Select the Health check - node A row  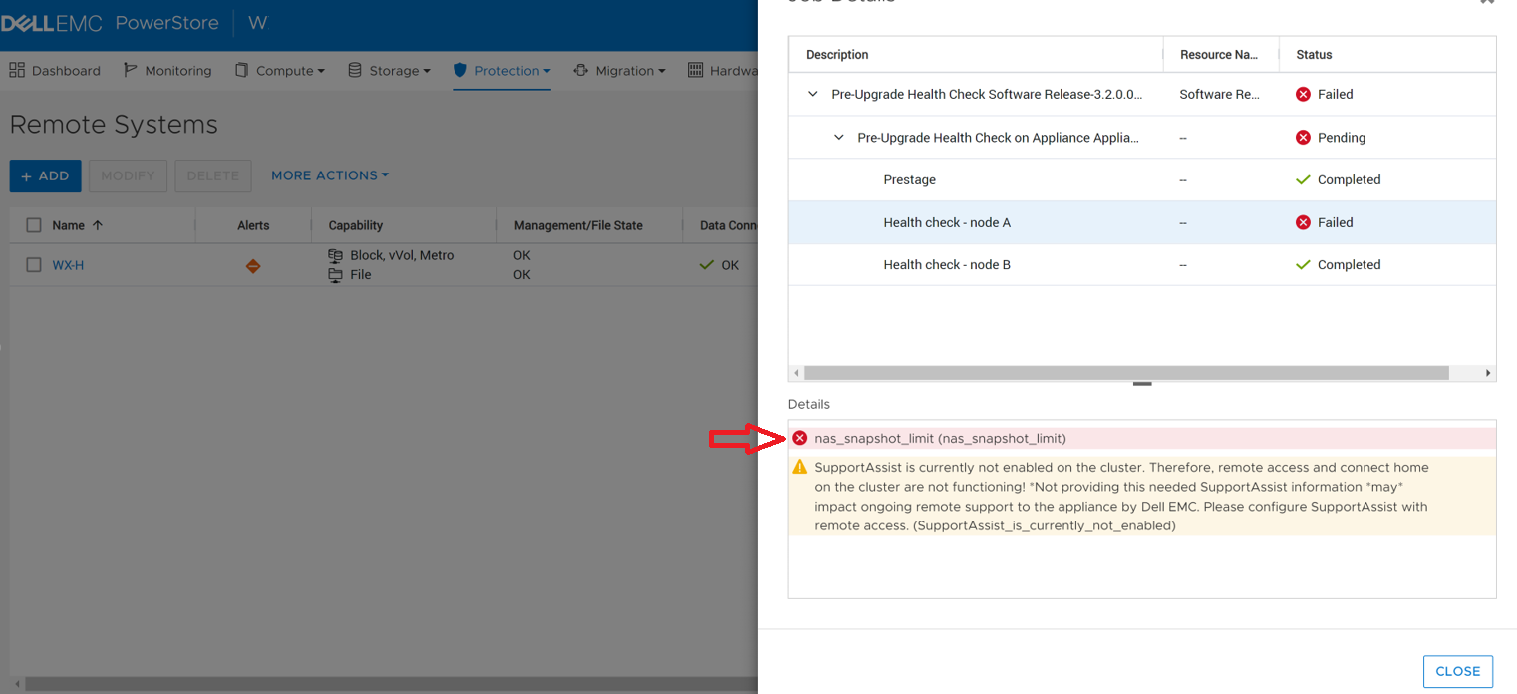point(1142,222)
